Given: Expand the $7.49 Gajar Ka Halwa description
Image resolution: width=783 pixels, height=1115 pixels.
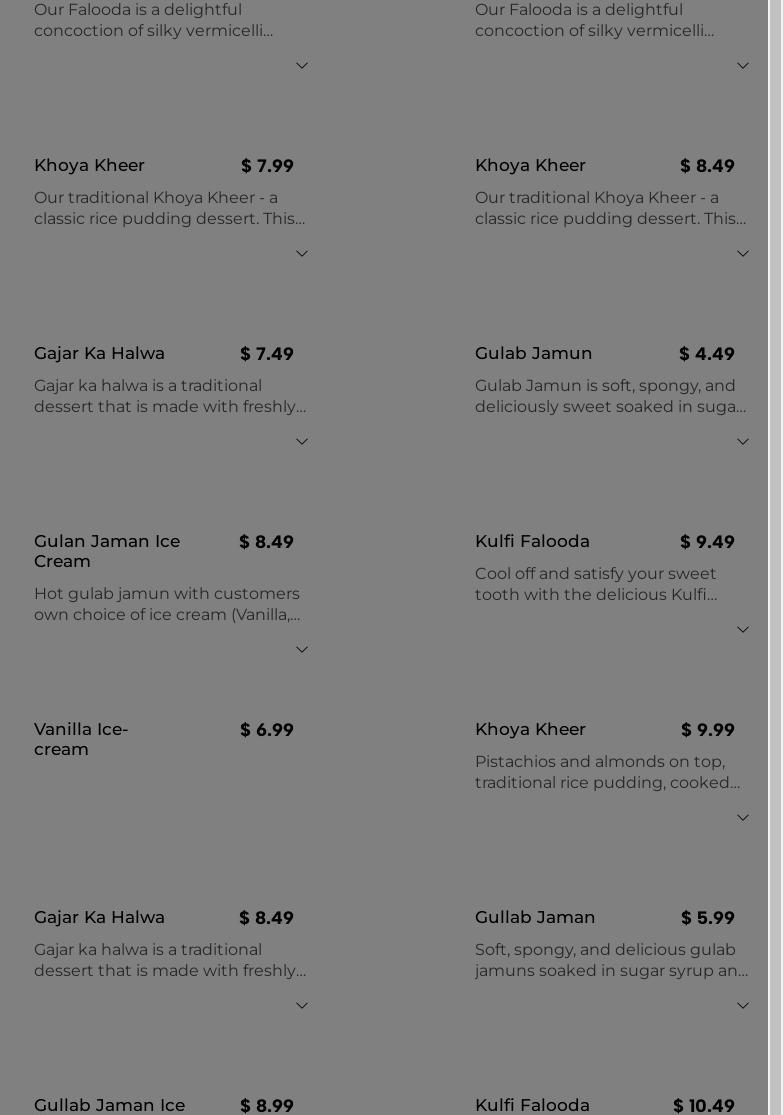Looking at the screenshot, I should point(302,442).
